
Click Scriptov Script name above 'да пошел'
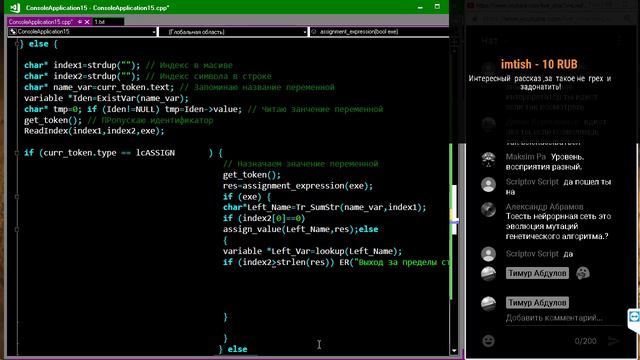[x=532, y=182]
